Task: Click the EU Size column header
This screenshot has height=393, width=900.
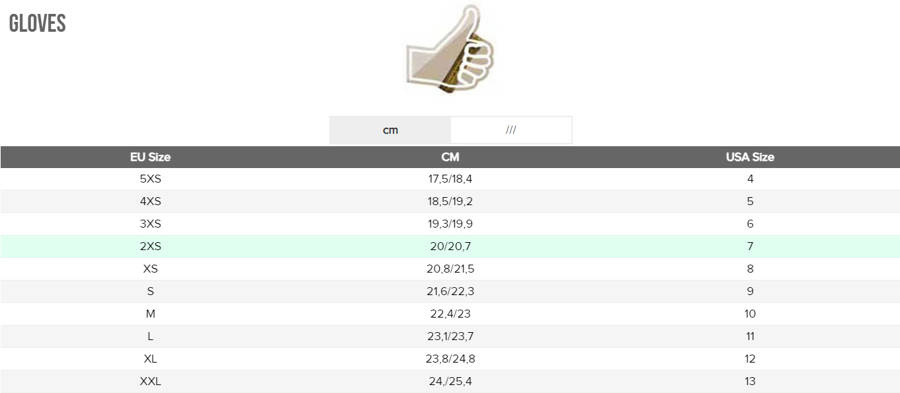Action: (150, 157)
